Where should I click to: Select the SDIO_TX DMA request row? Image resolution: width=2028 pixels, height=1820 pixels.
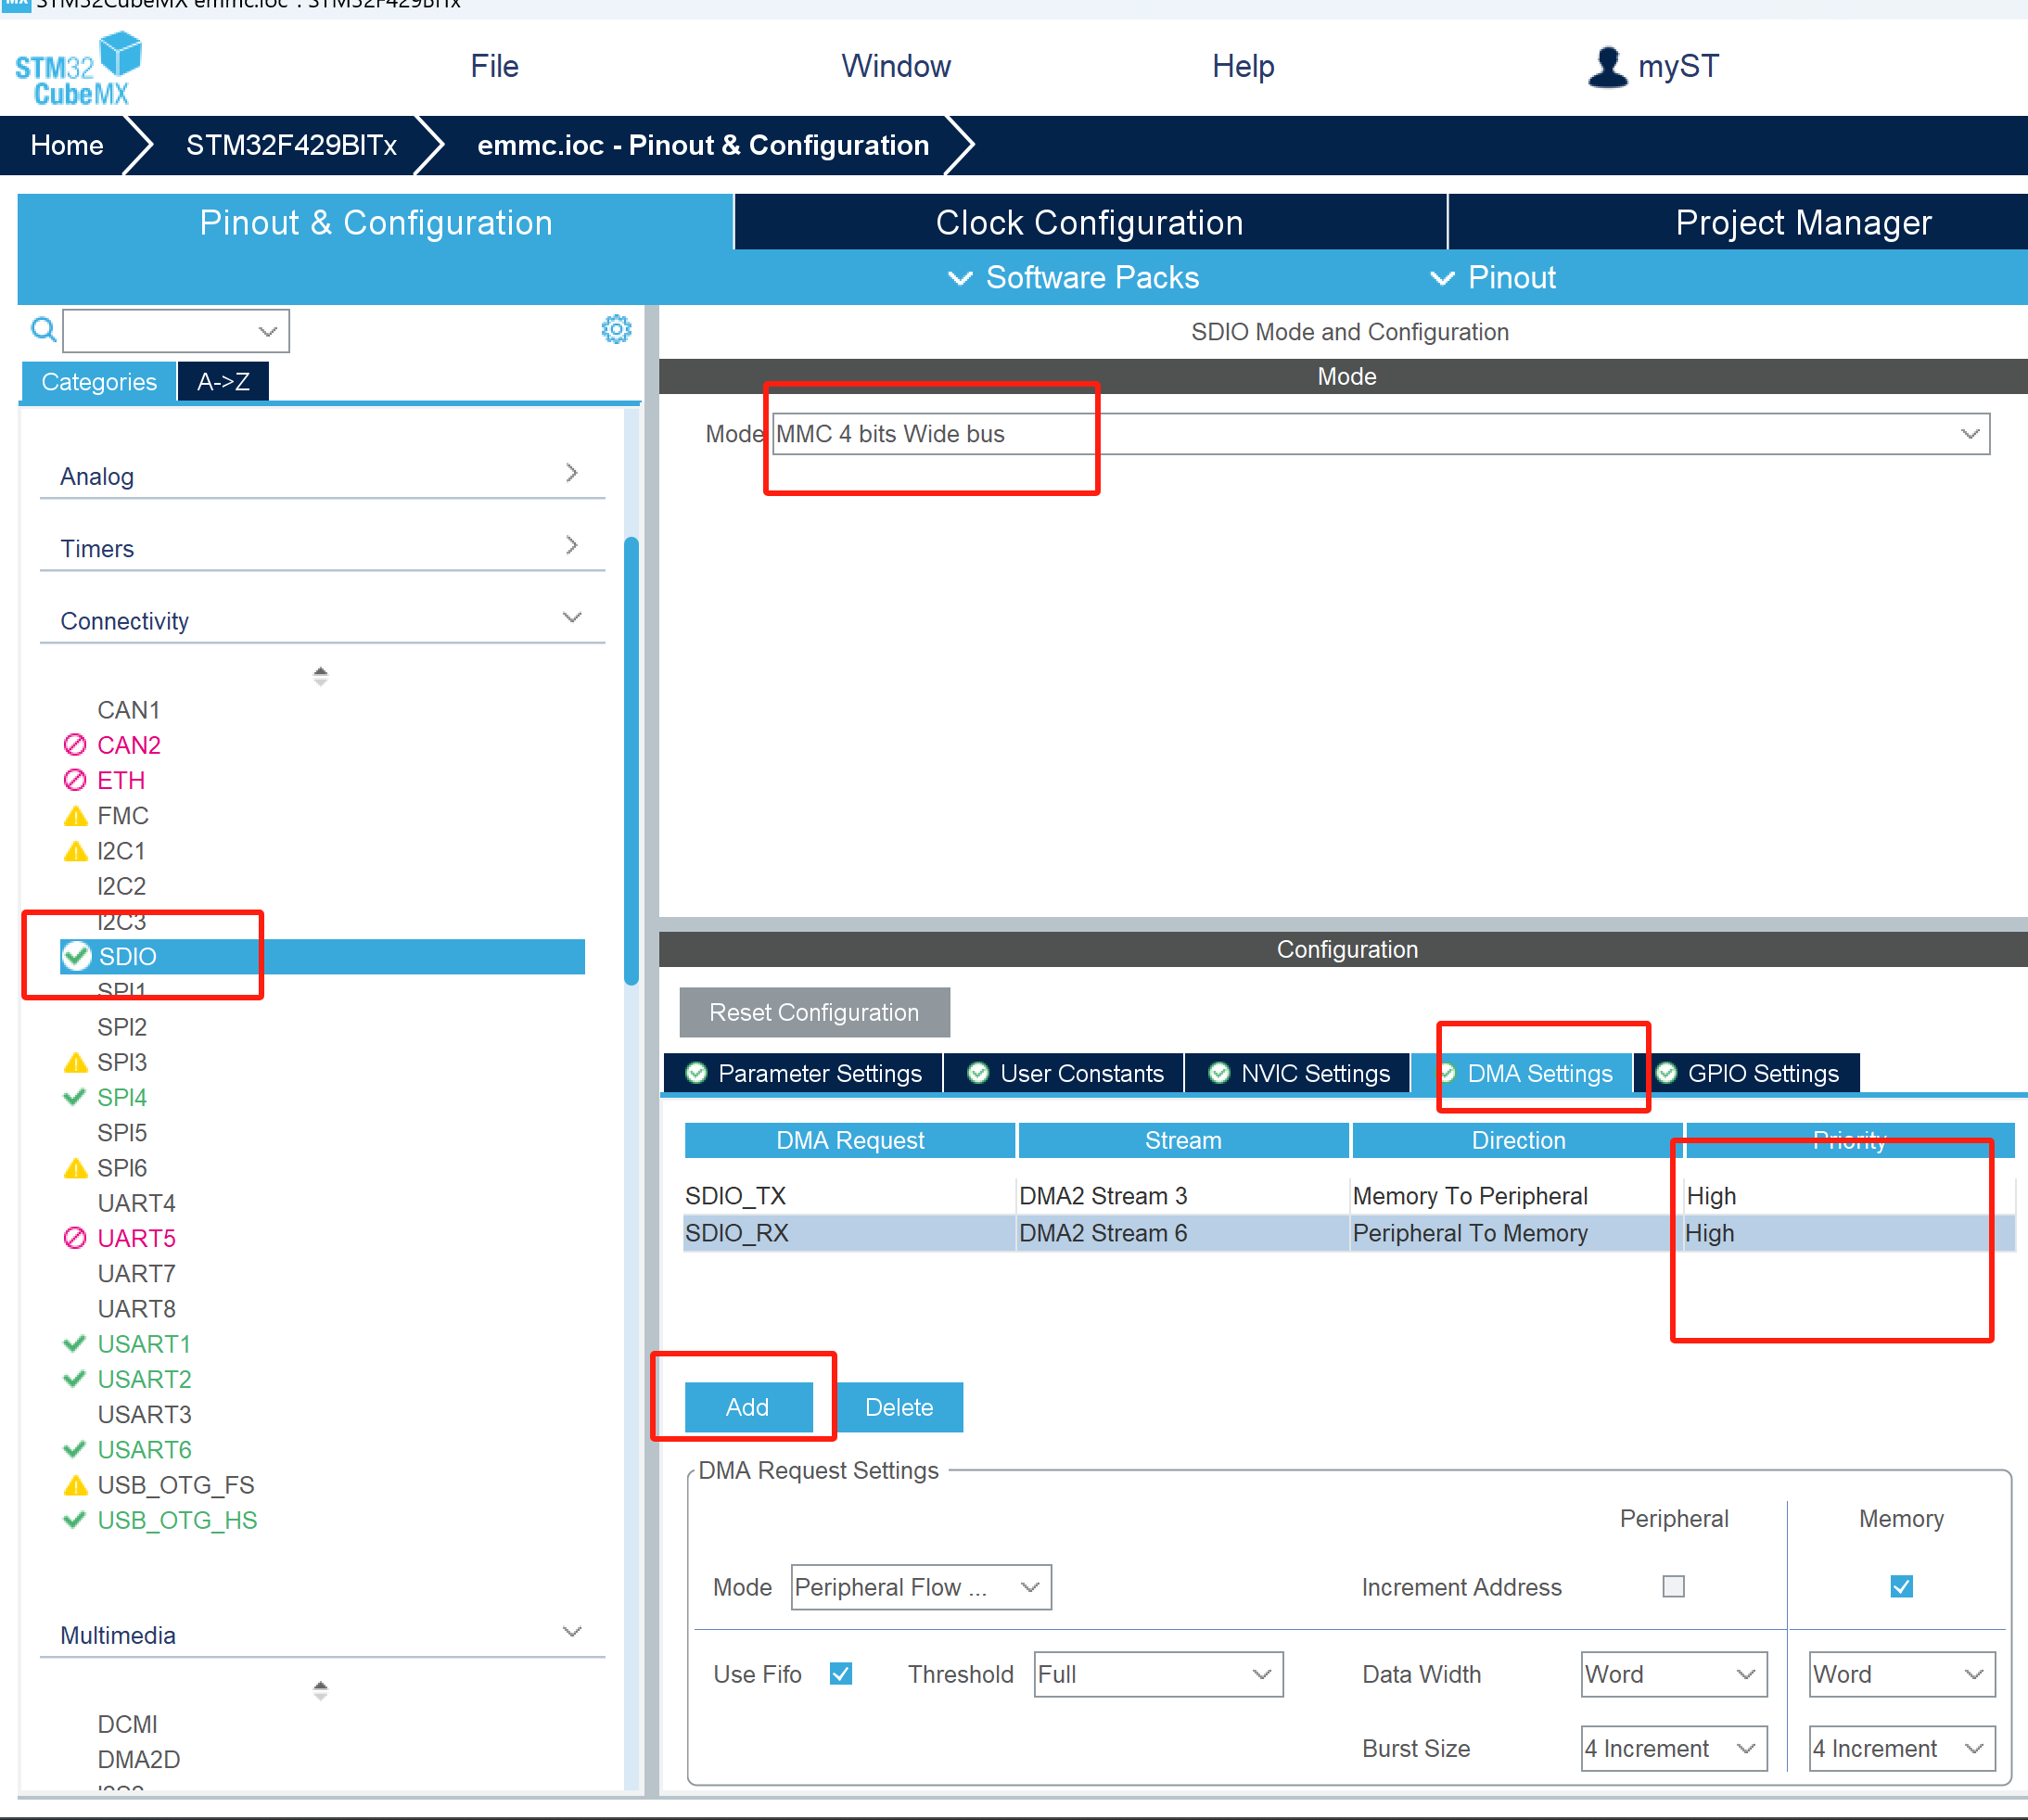(x=1348, y=1196)
